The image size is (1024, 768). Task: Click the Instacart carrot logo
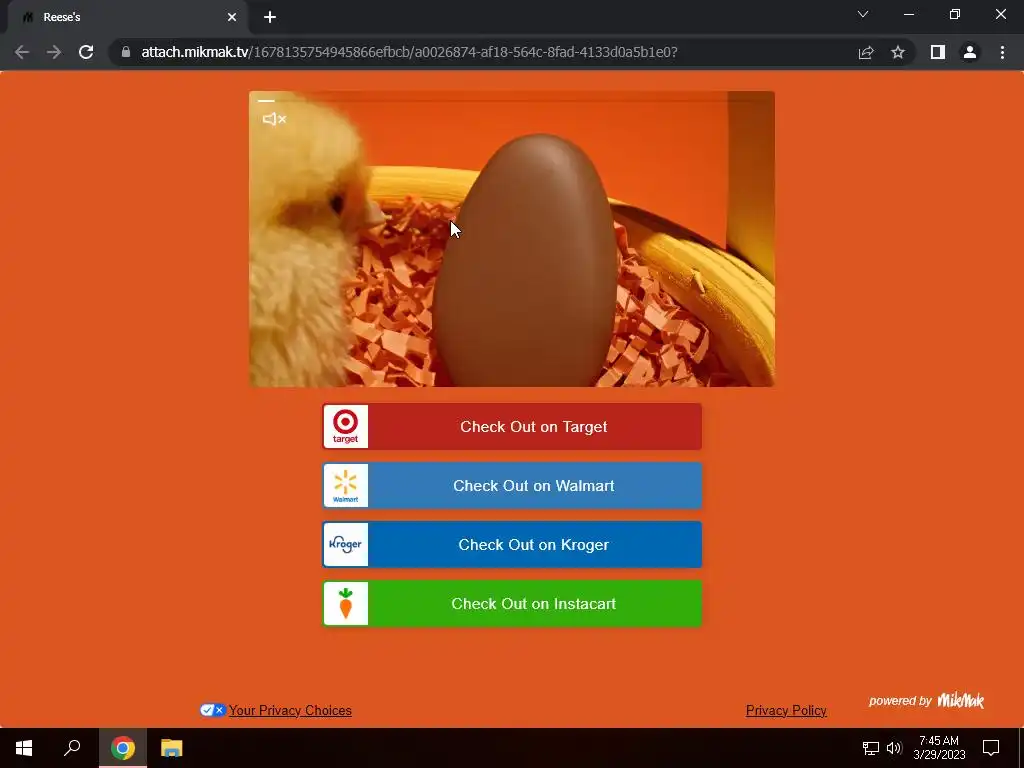[x=345, y=603]
